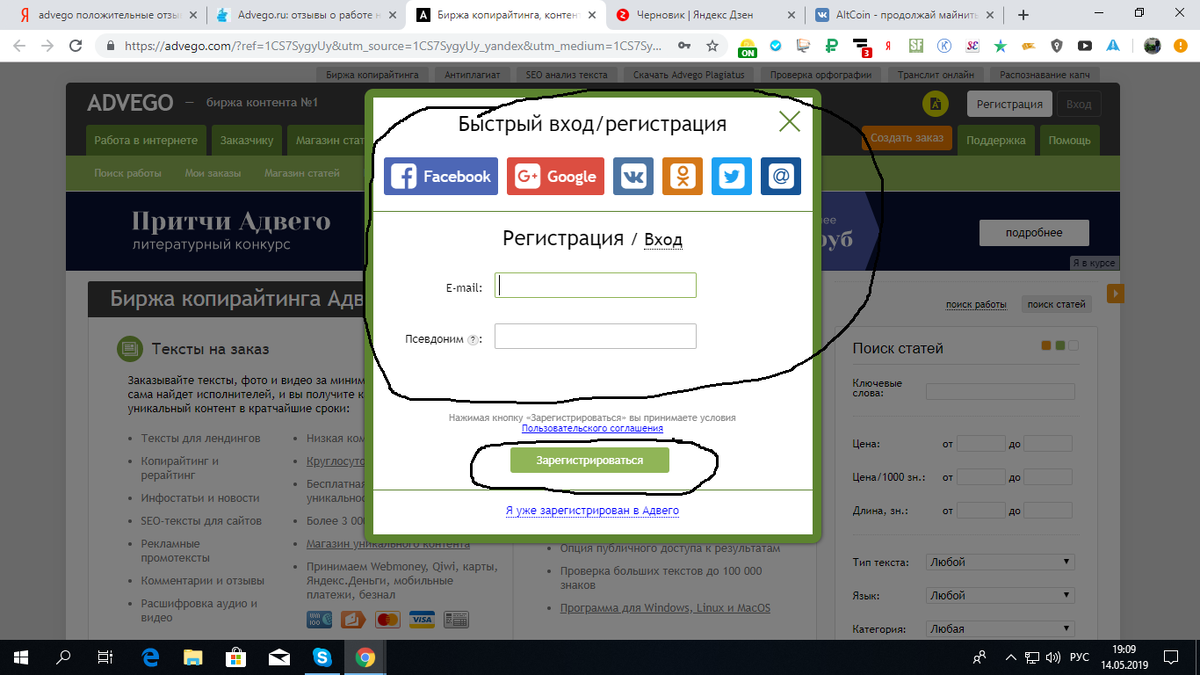This screenshot has width=1200, height=675.
Task: Choose Twitter login icon
Action: coord(732,176)
